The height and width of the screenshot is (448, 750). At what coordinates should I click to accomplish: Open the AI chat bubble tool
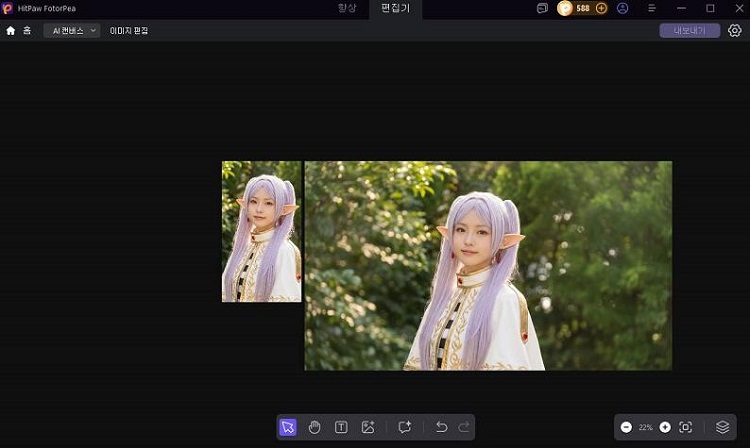coord(405,427)
